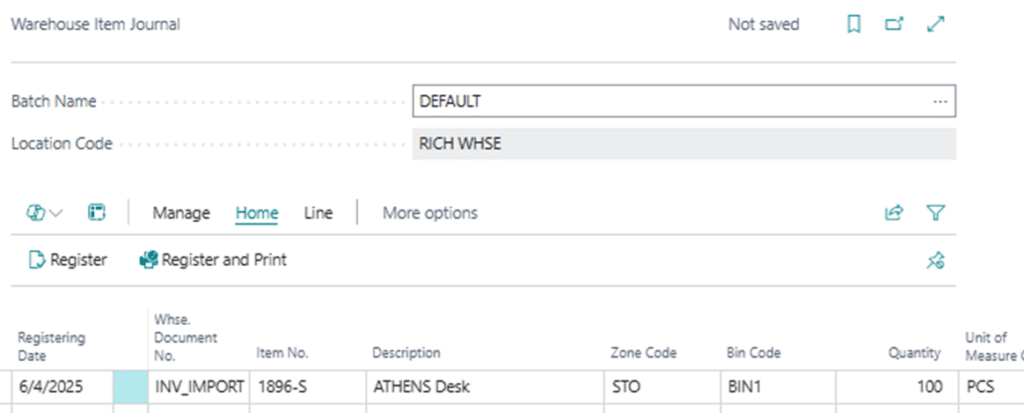Show More options in action bar
This screenshot has width=1024, height=413.
pyautogui.click(x=430, y=213)
